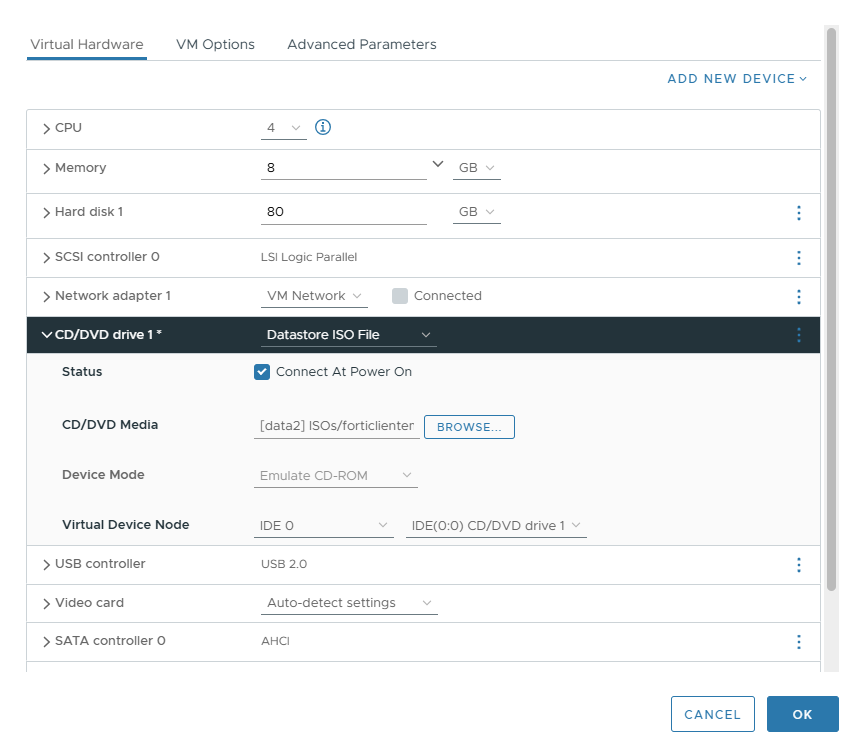
Task: Click the BROWSE button
Action: [x=469, y=427]
